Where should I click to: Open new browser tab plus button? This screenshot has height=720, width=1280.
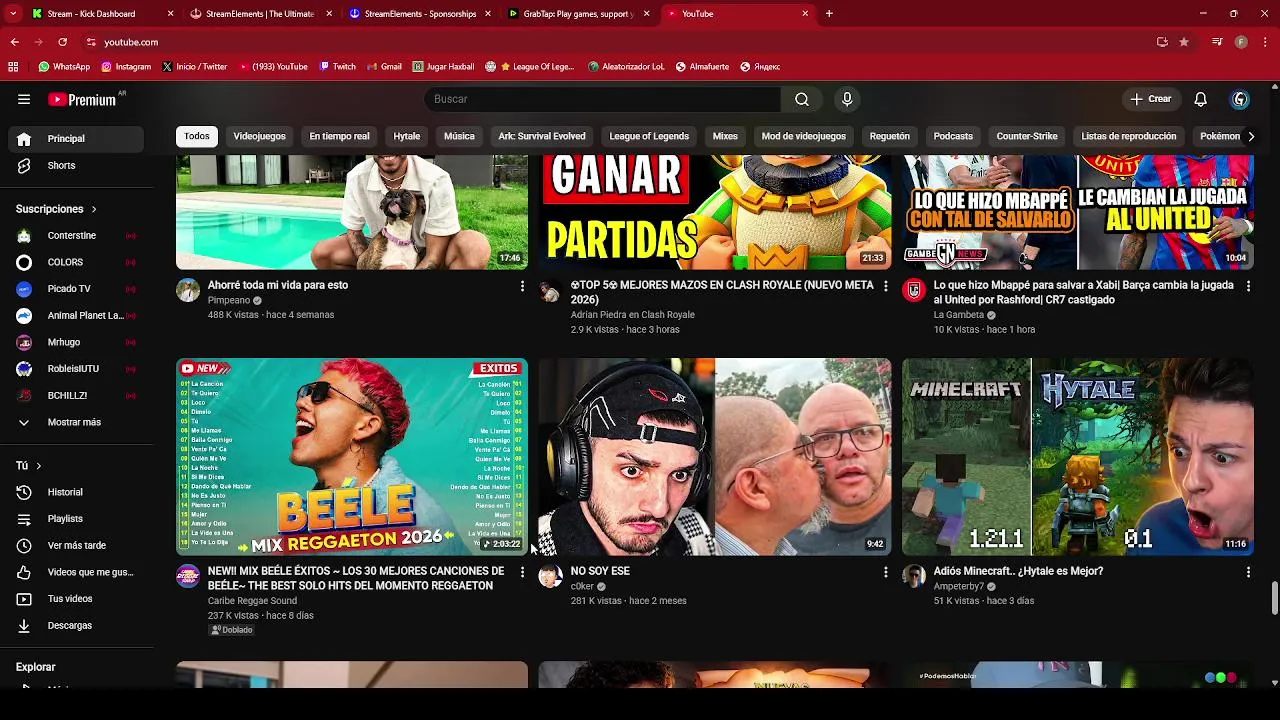coord(829,14)
